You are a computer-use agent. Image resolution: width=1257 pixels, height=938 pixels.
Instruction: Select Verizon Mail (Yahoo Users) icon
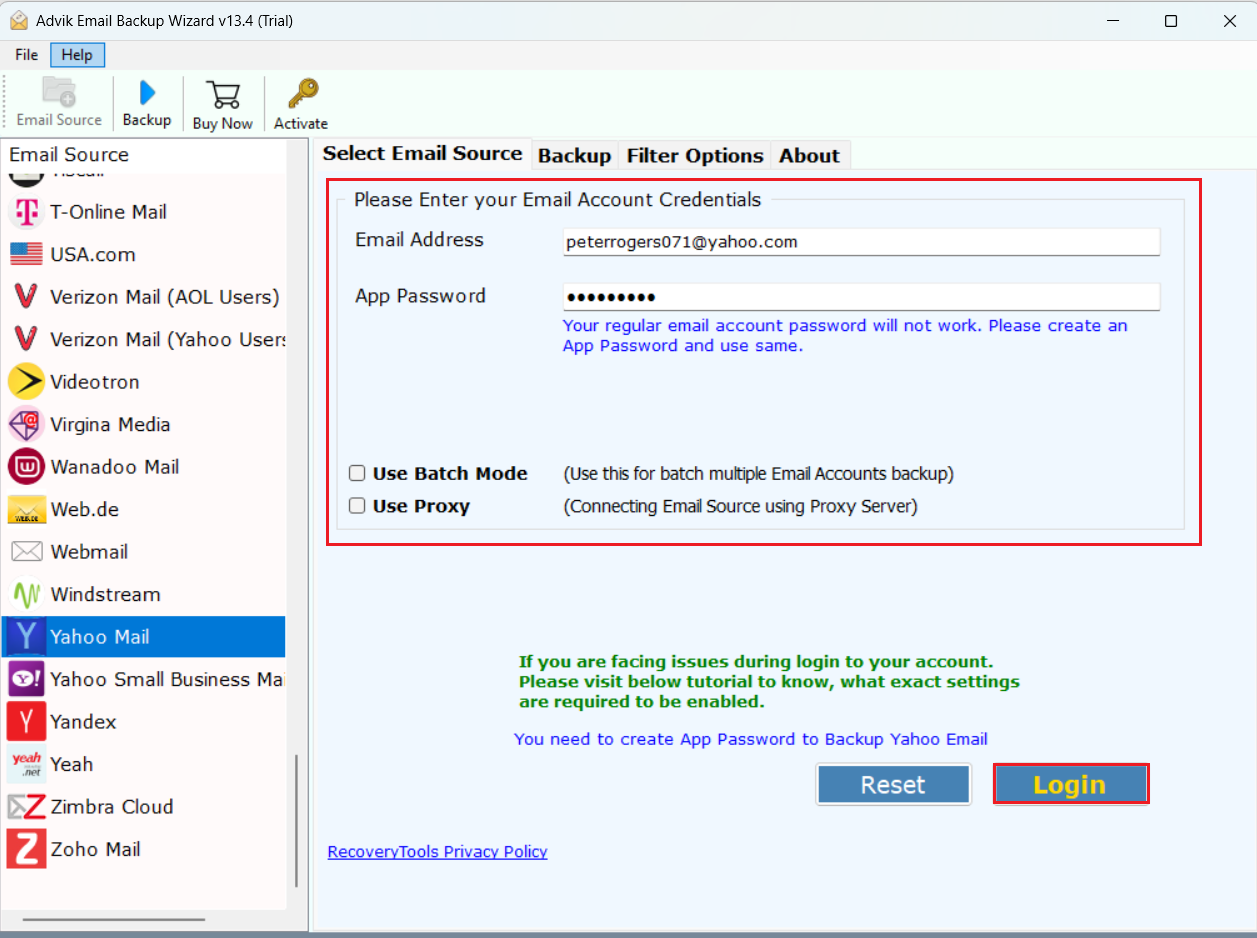tap(27, 339)
